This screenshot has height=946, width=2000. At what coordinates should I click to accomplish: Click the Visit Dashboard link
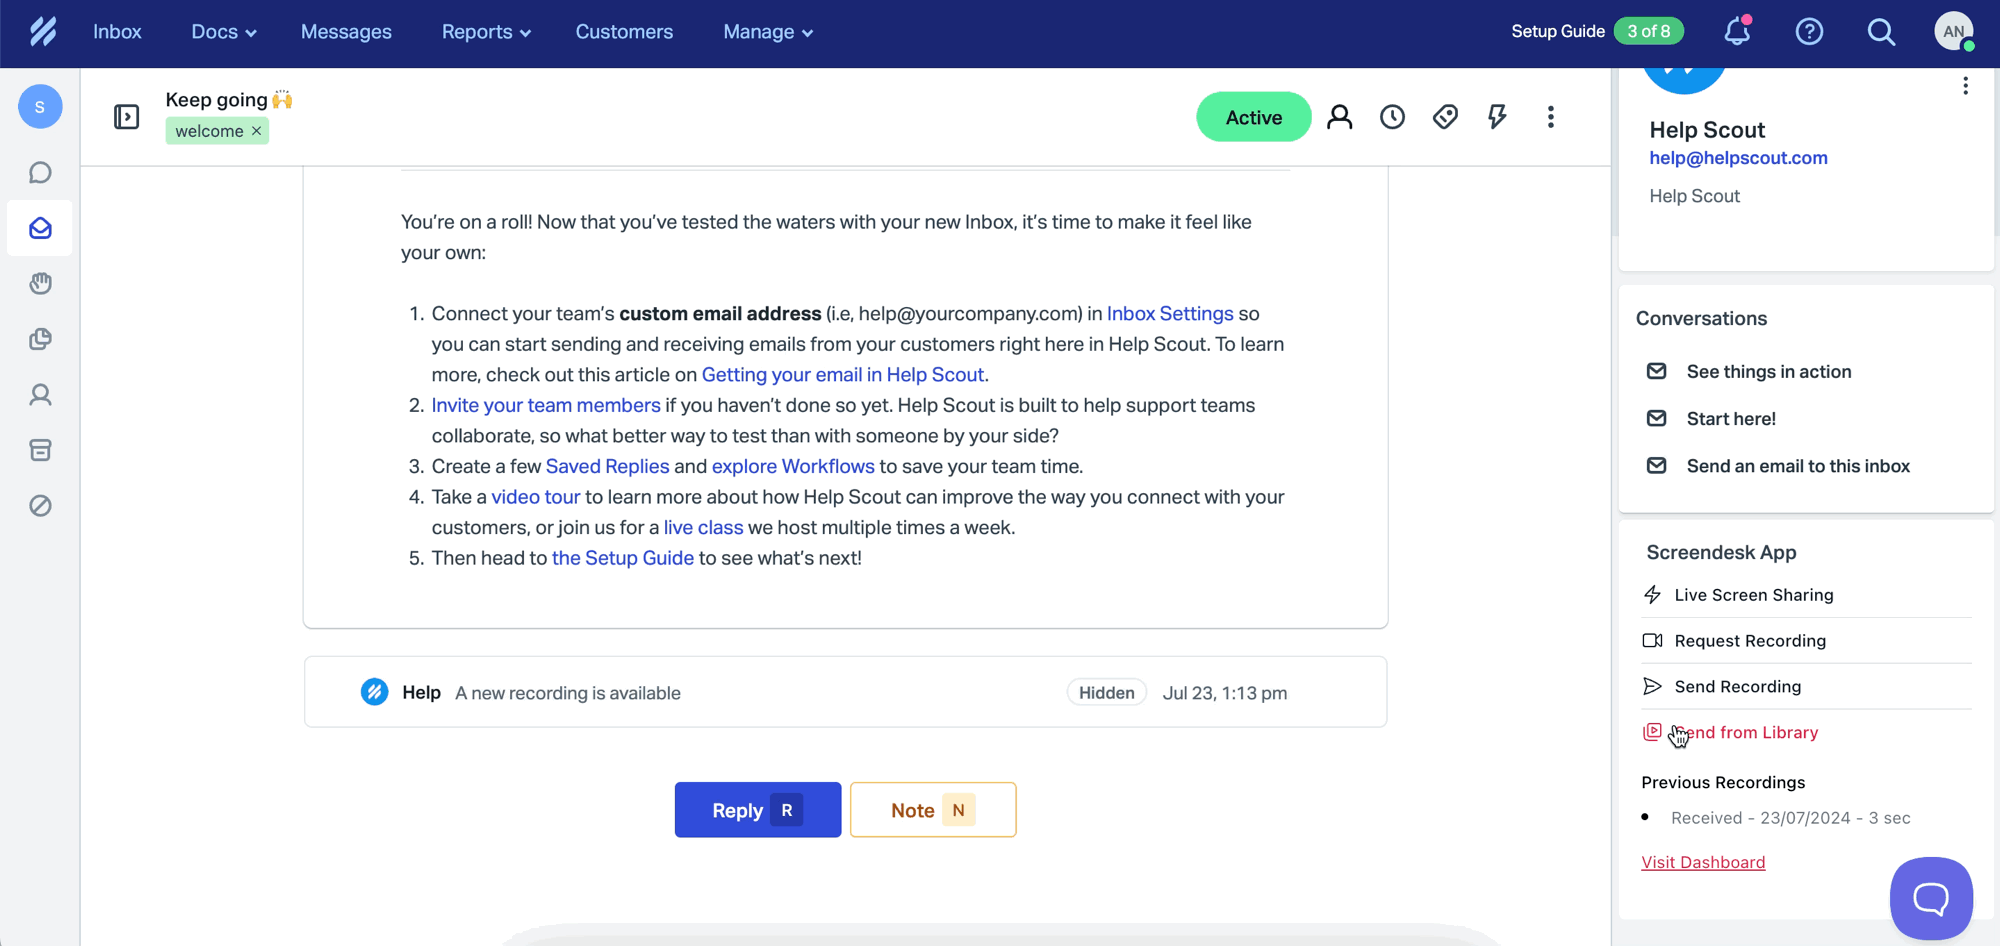tap(1703, 861)
